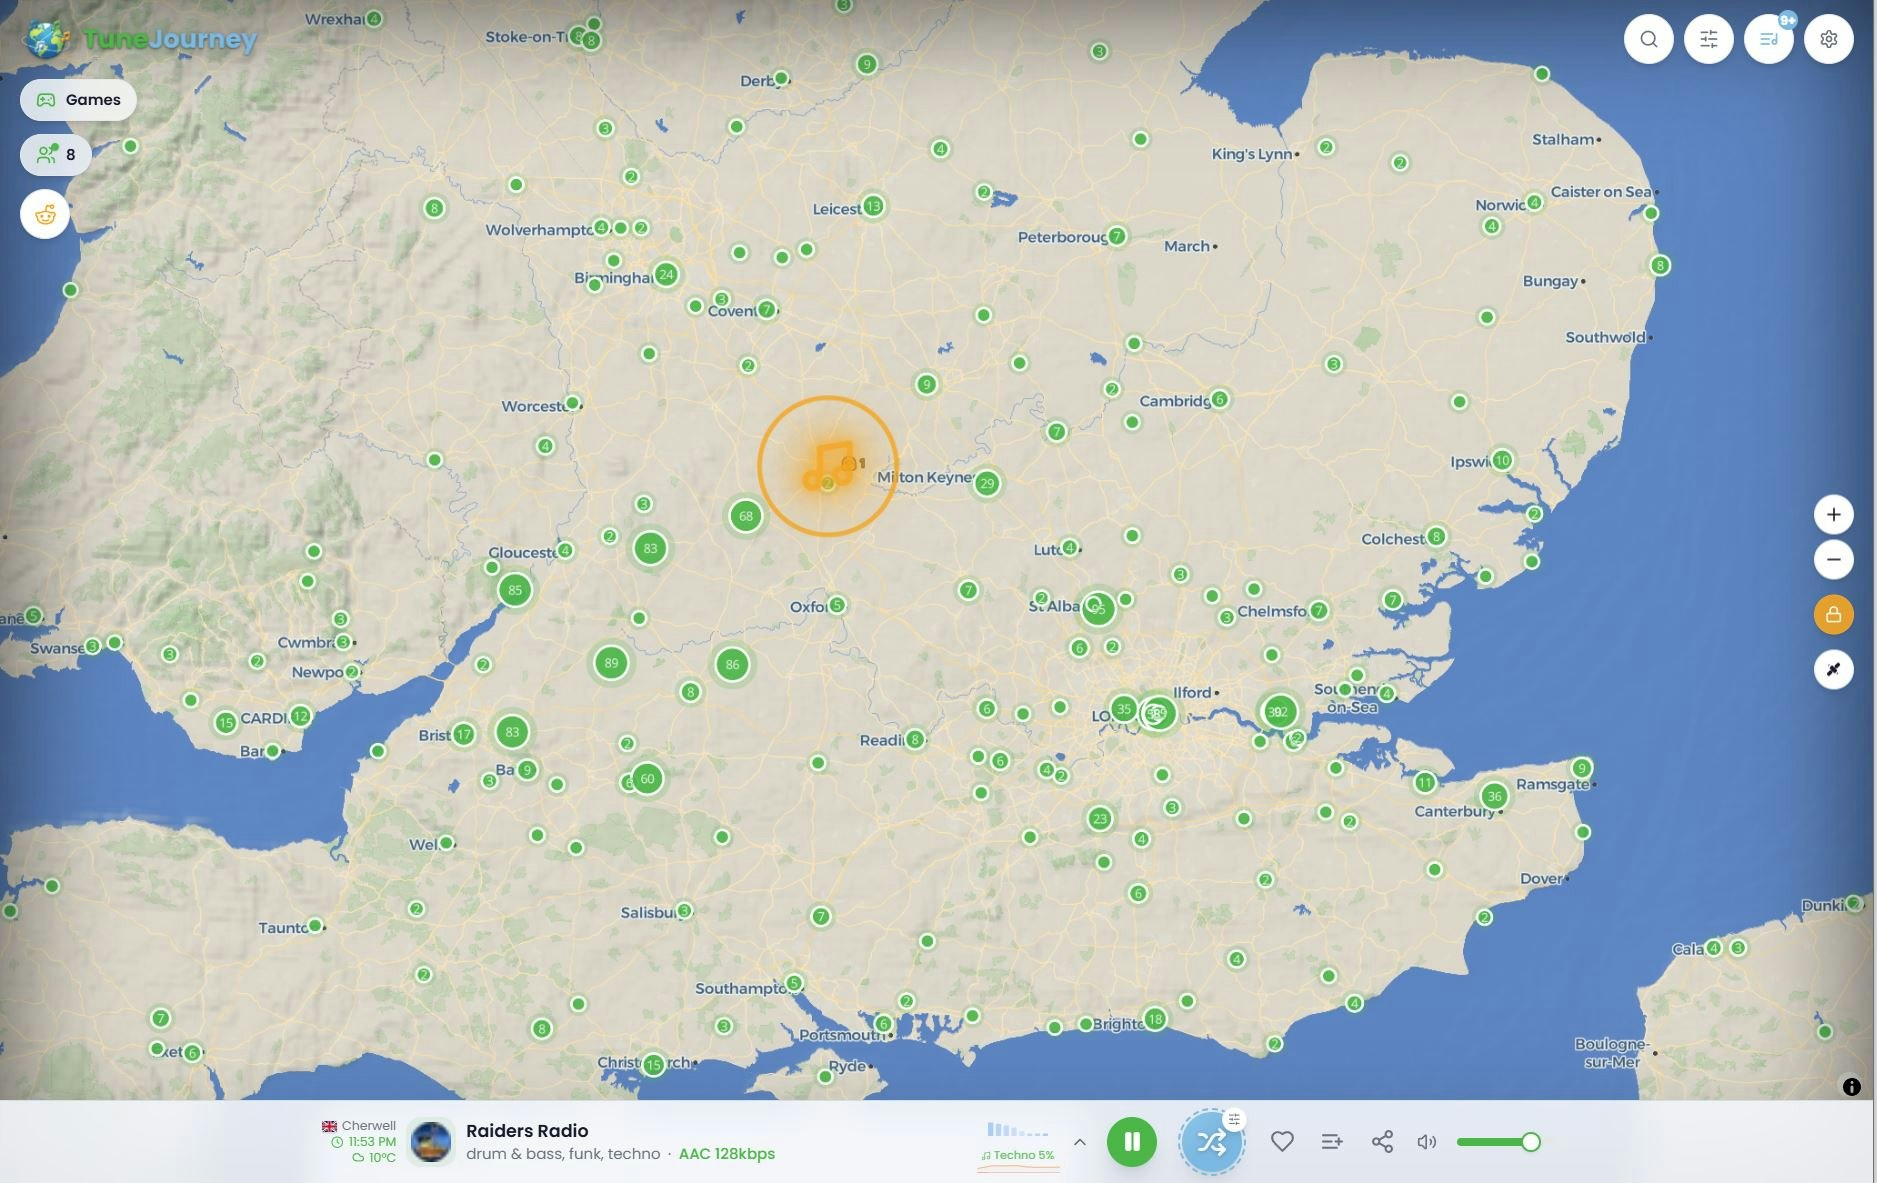This screenshot has width=1877, height=1183.
Task: Toggle shuffle random station
Action: pos(1211,1141)
